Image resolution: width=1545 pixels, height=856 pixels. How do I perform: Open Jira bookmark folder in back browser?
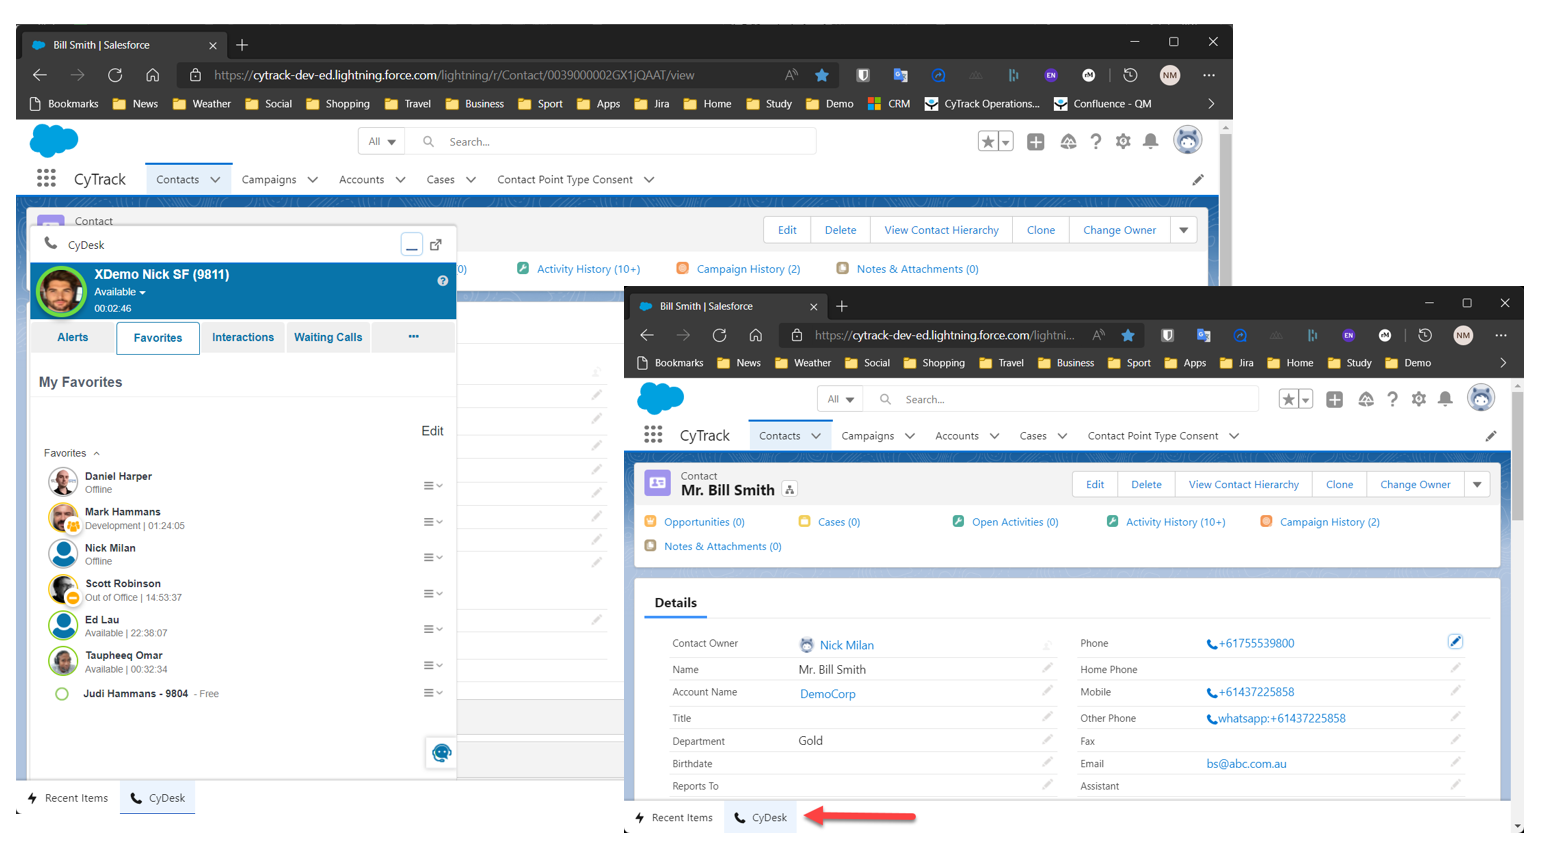click(652, 104)
